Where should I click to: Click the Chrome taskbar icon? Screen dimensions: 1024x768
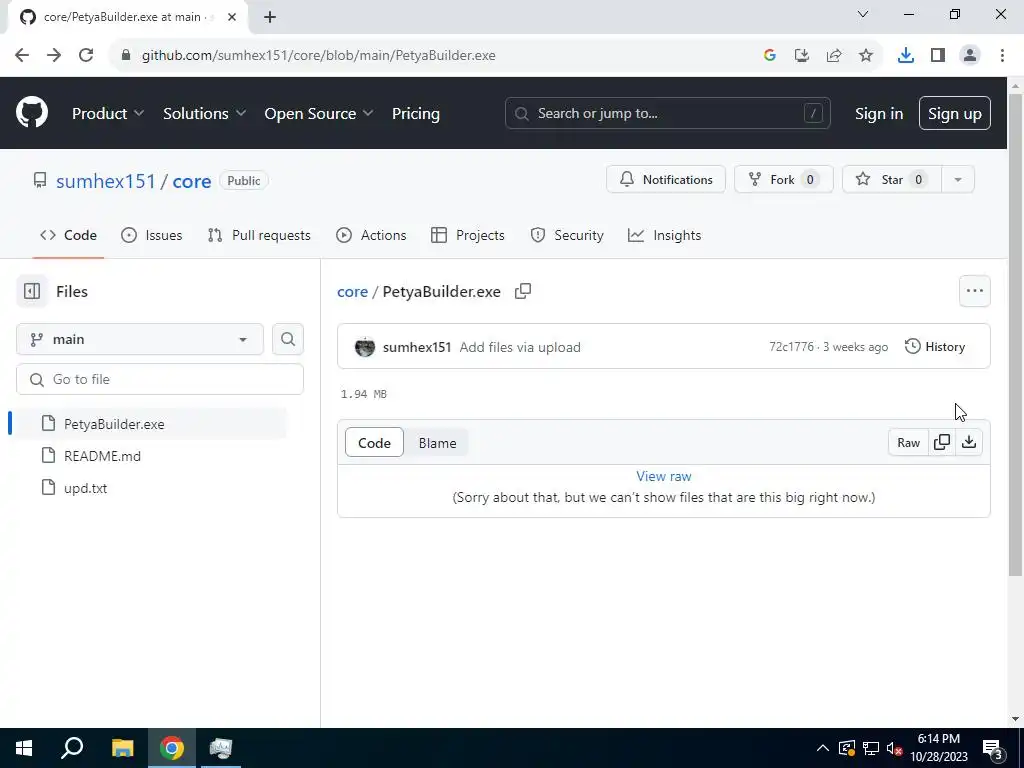coord(172,748)
